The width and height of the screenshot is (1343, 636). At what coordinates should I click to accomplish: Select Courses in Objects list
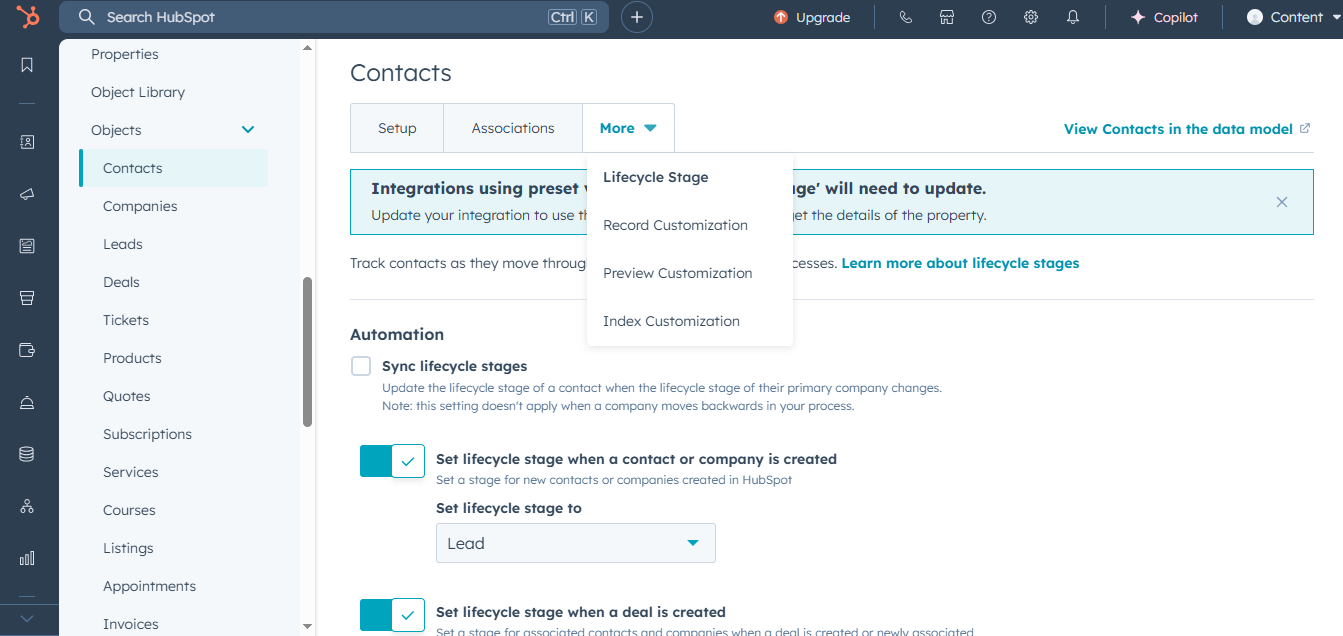coord(129,510)
